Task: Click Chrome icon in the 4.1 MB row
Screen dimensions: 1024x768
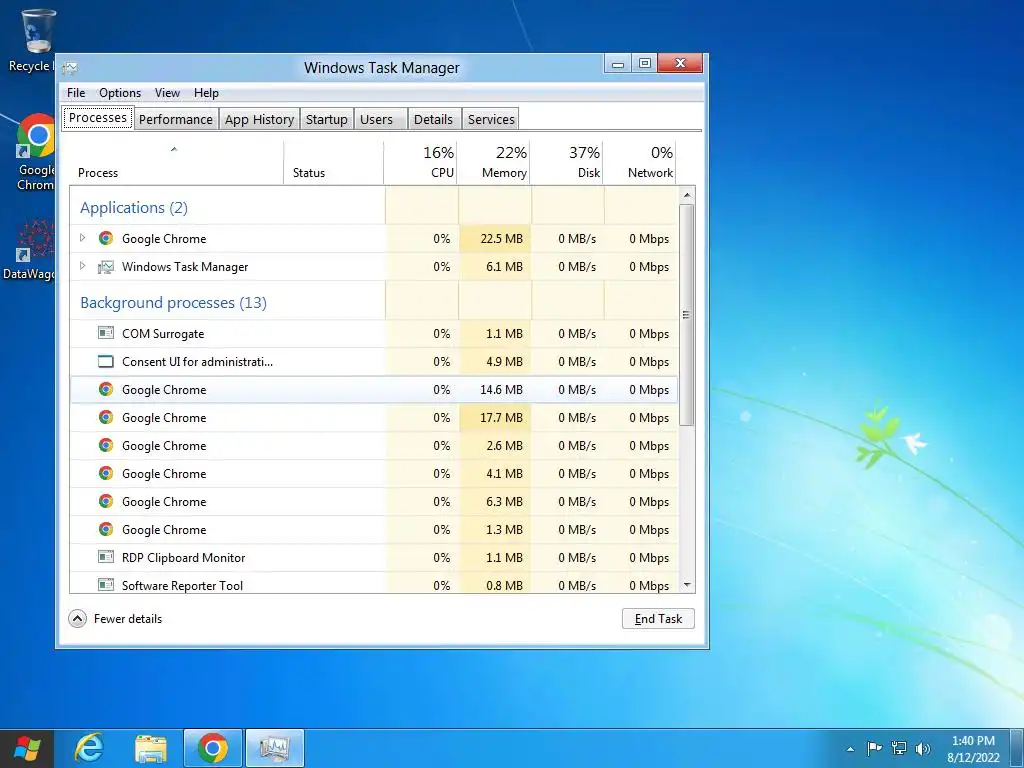Action: 106,473
